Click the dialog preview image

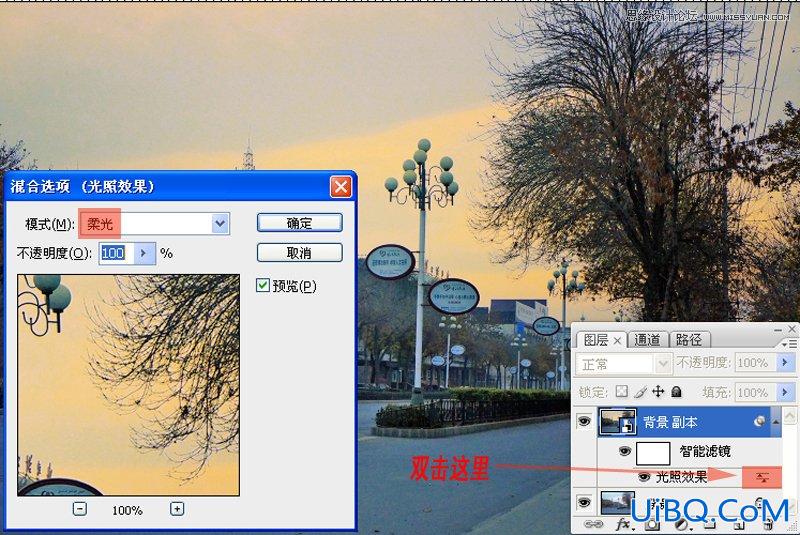click(x=128, y=385)
